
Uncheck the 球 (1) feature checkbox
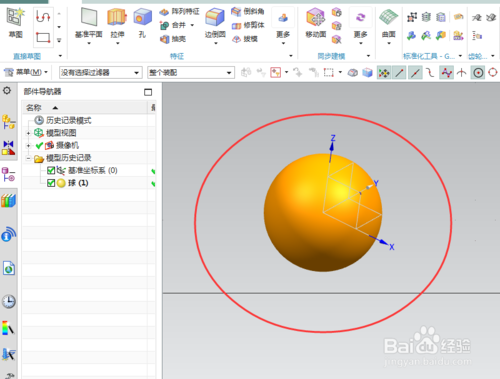coord(51,183)
